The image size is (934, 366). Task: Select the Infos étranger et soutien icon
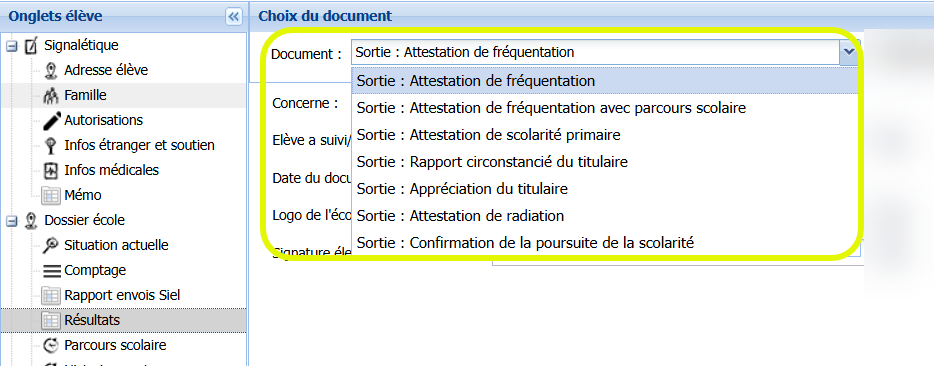pyautogui.click(x=51, y=145)
